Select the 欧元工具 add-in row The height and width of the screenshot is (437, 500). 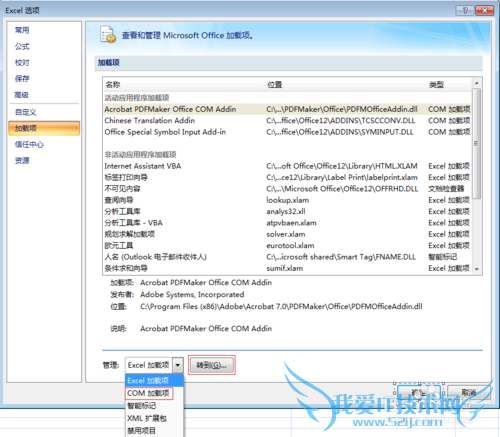coord(287,245)
